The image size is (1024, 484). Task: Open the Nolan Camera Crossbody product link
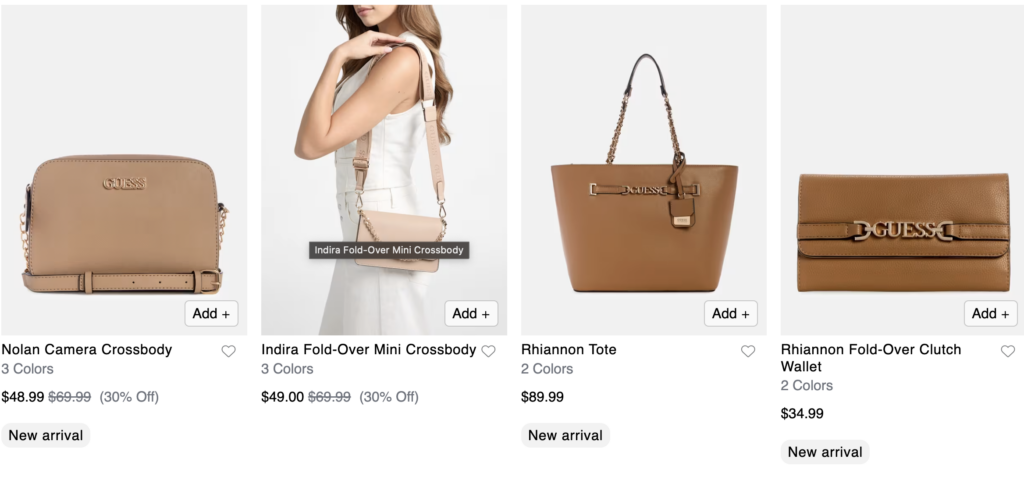point(87,350)
